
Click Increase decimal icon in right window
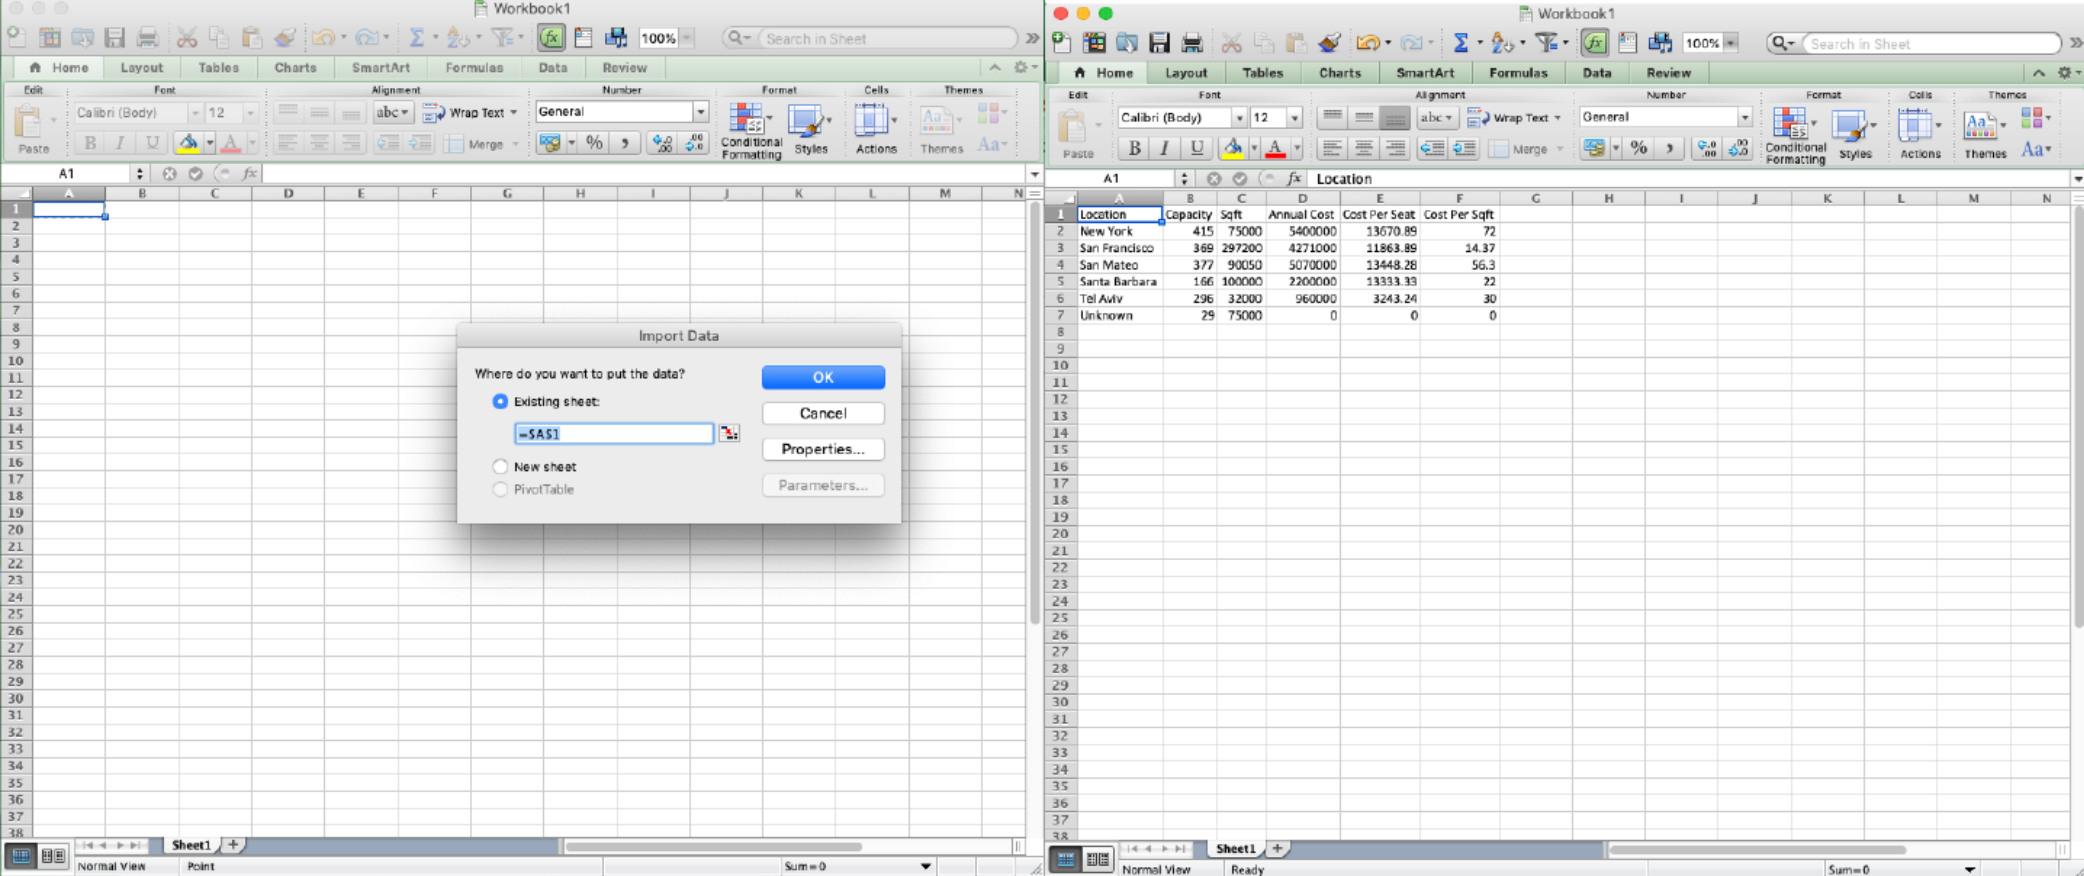click(1707, 148)
